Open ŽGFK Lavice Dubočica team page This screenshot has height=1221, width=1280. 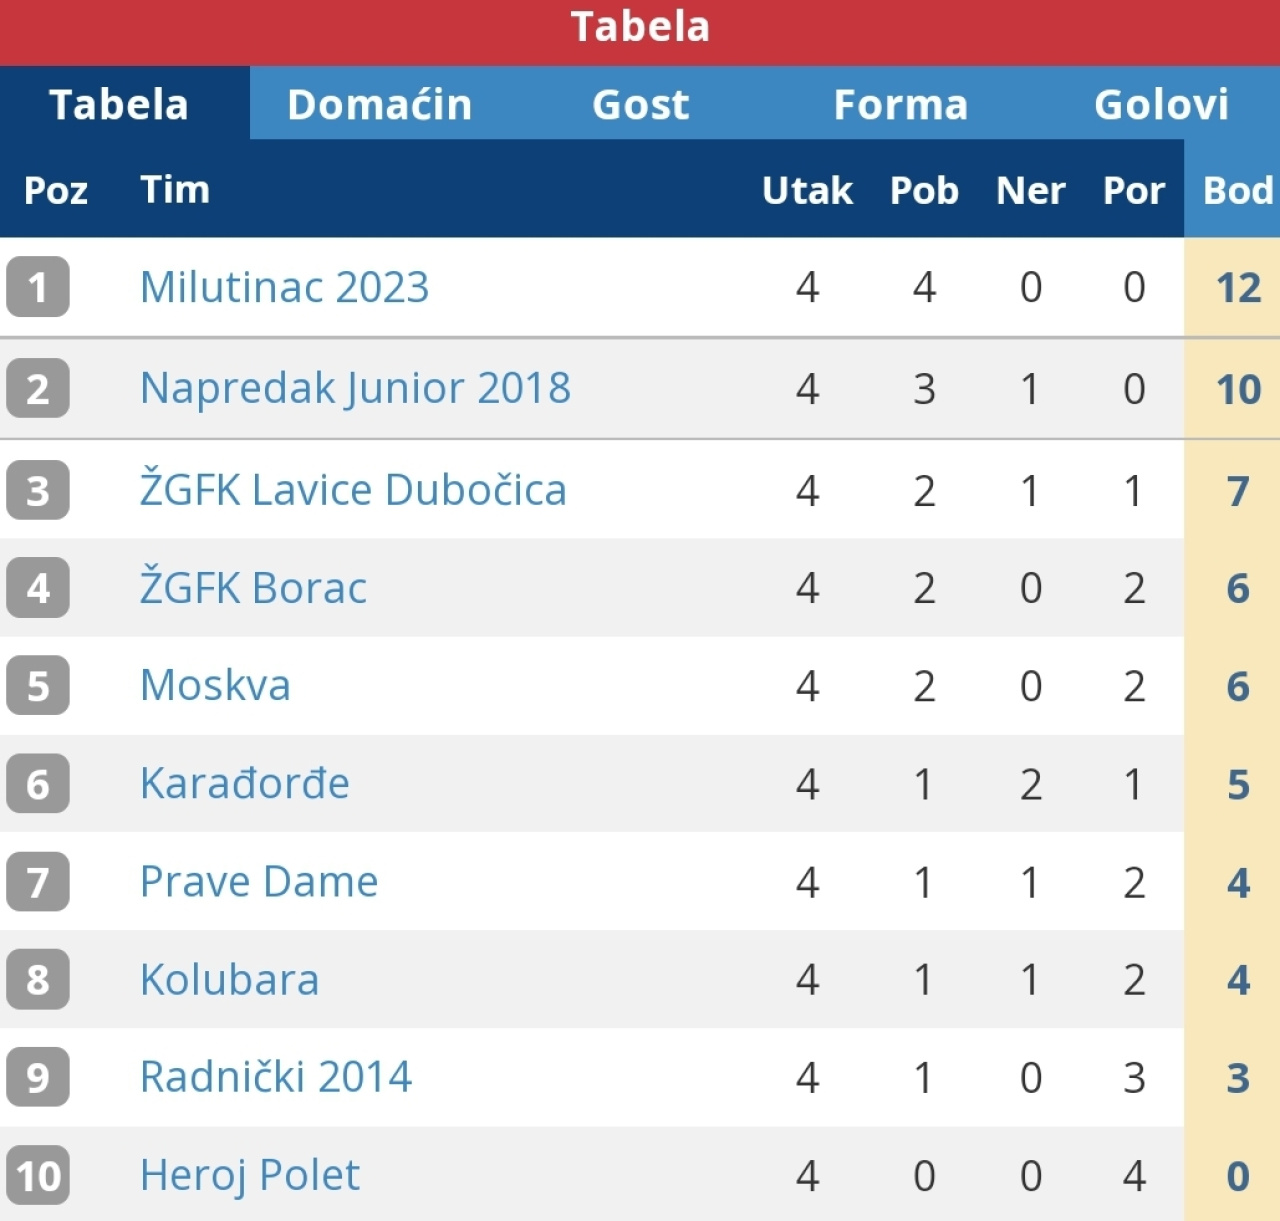point(353,490)
